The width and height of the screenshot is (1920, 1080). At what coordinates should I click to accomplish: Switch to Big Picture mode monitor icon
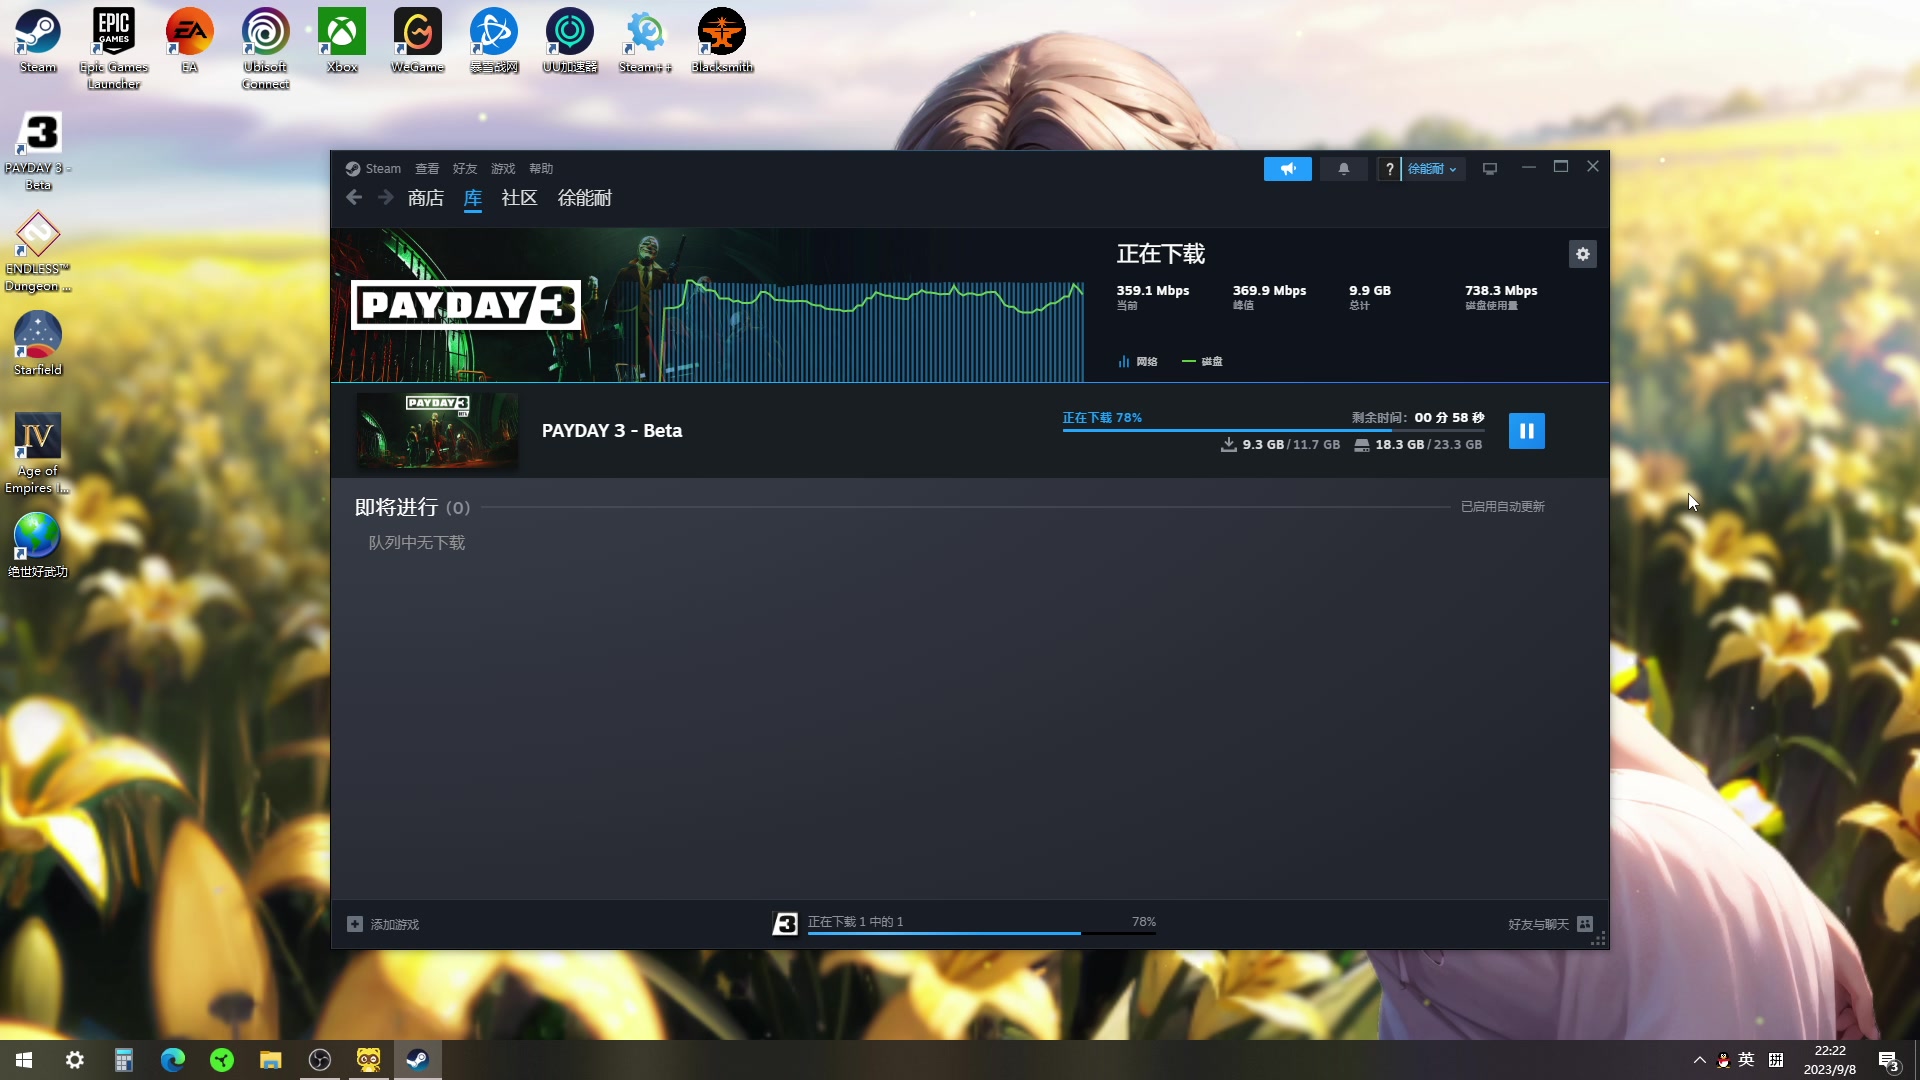click(1489, 169)
